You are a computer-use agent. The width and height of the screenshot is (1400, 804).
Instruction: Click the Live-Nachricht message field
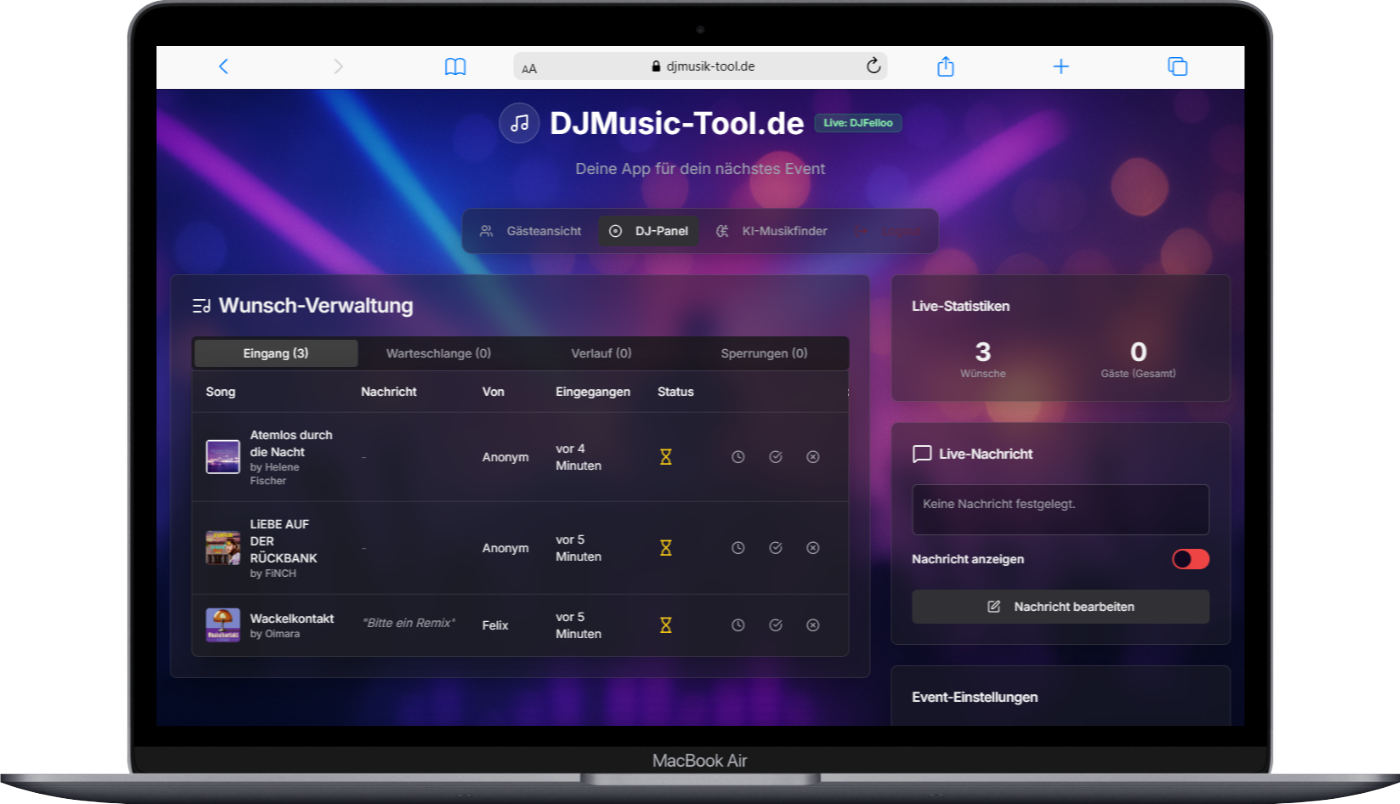pyautogui.click(x=1060, y=510)
